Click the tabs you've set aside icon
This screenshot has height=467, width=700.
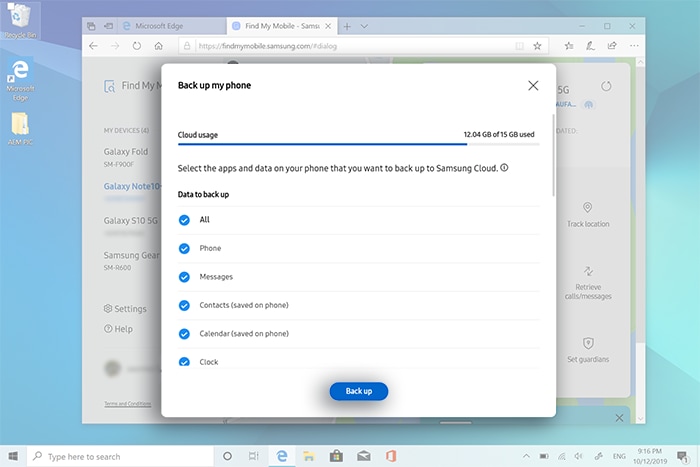tap(91, 26)
